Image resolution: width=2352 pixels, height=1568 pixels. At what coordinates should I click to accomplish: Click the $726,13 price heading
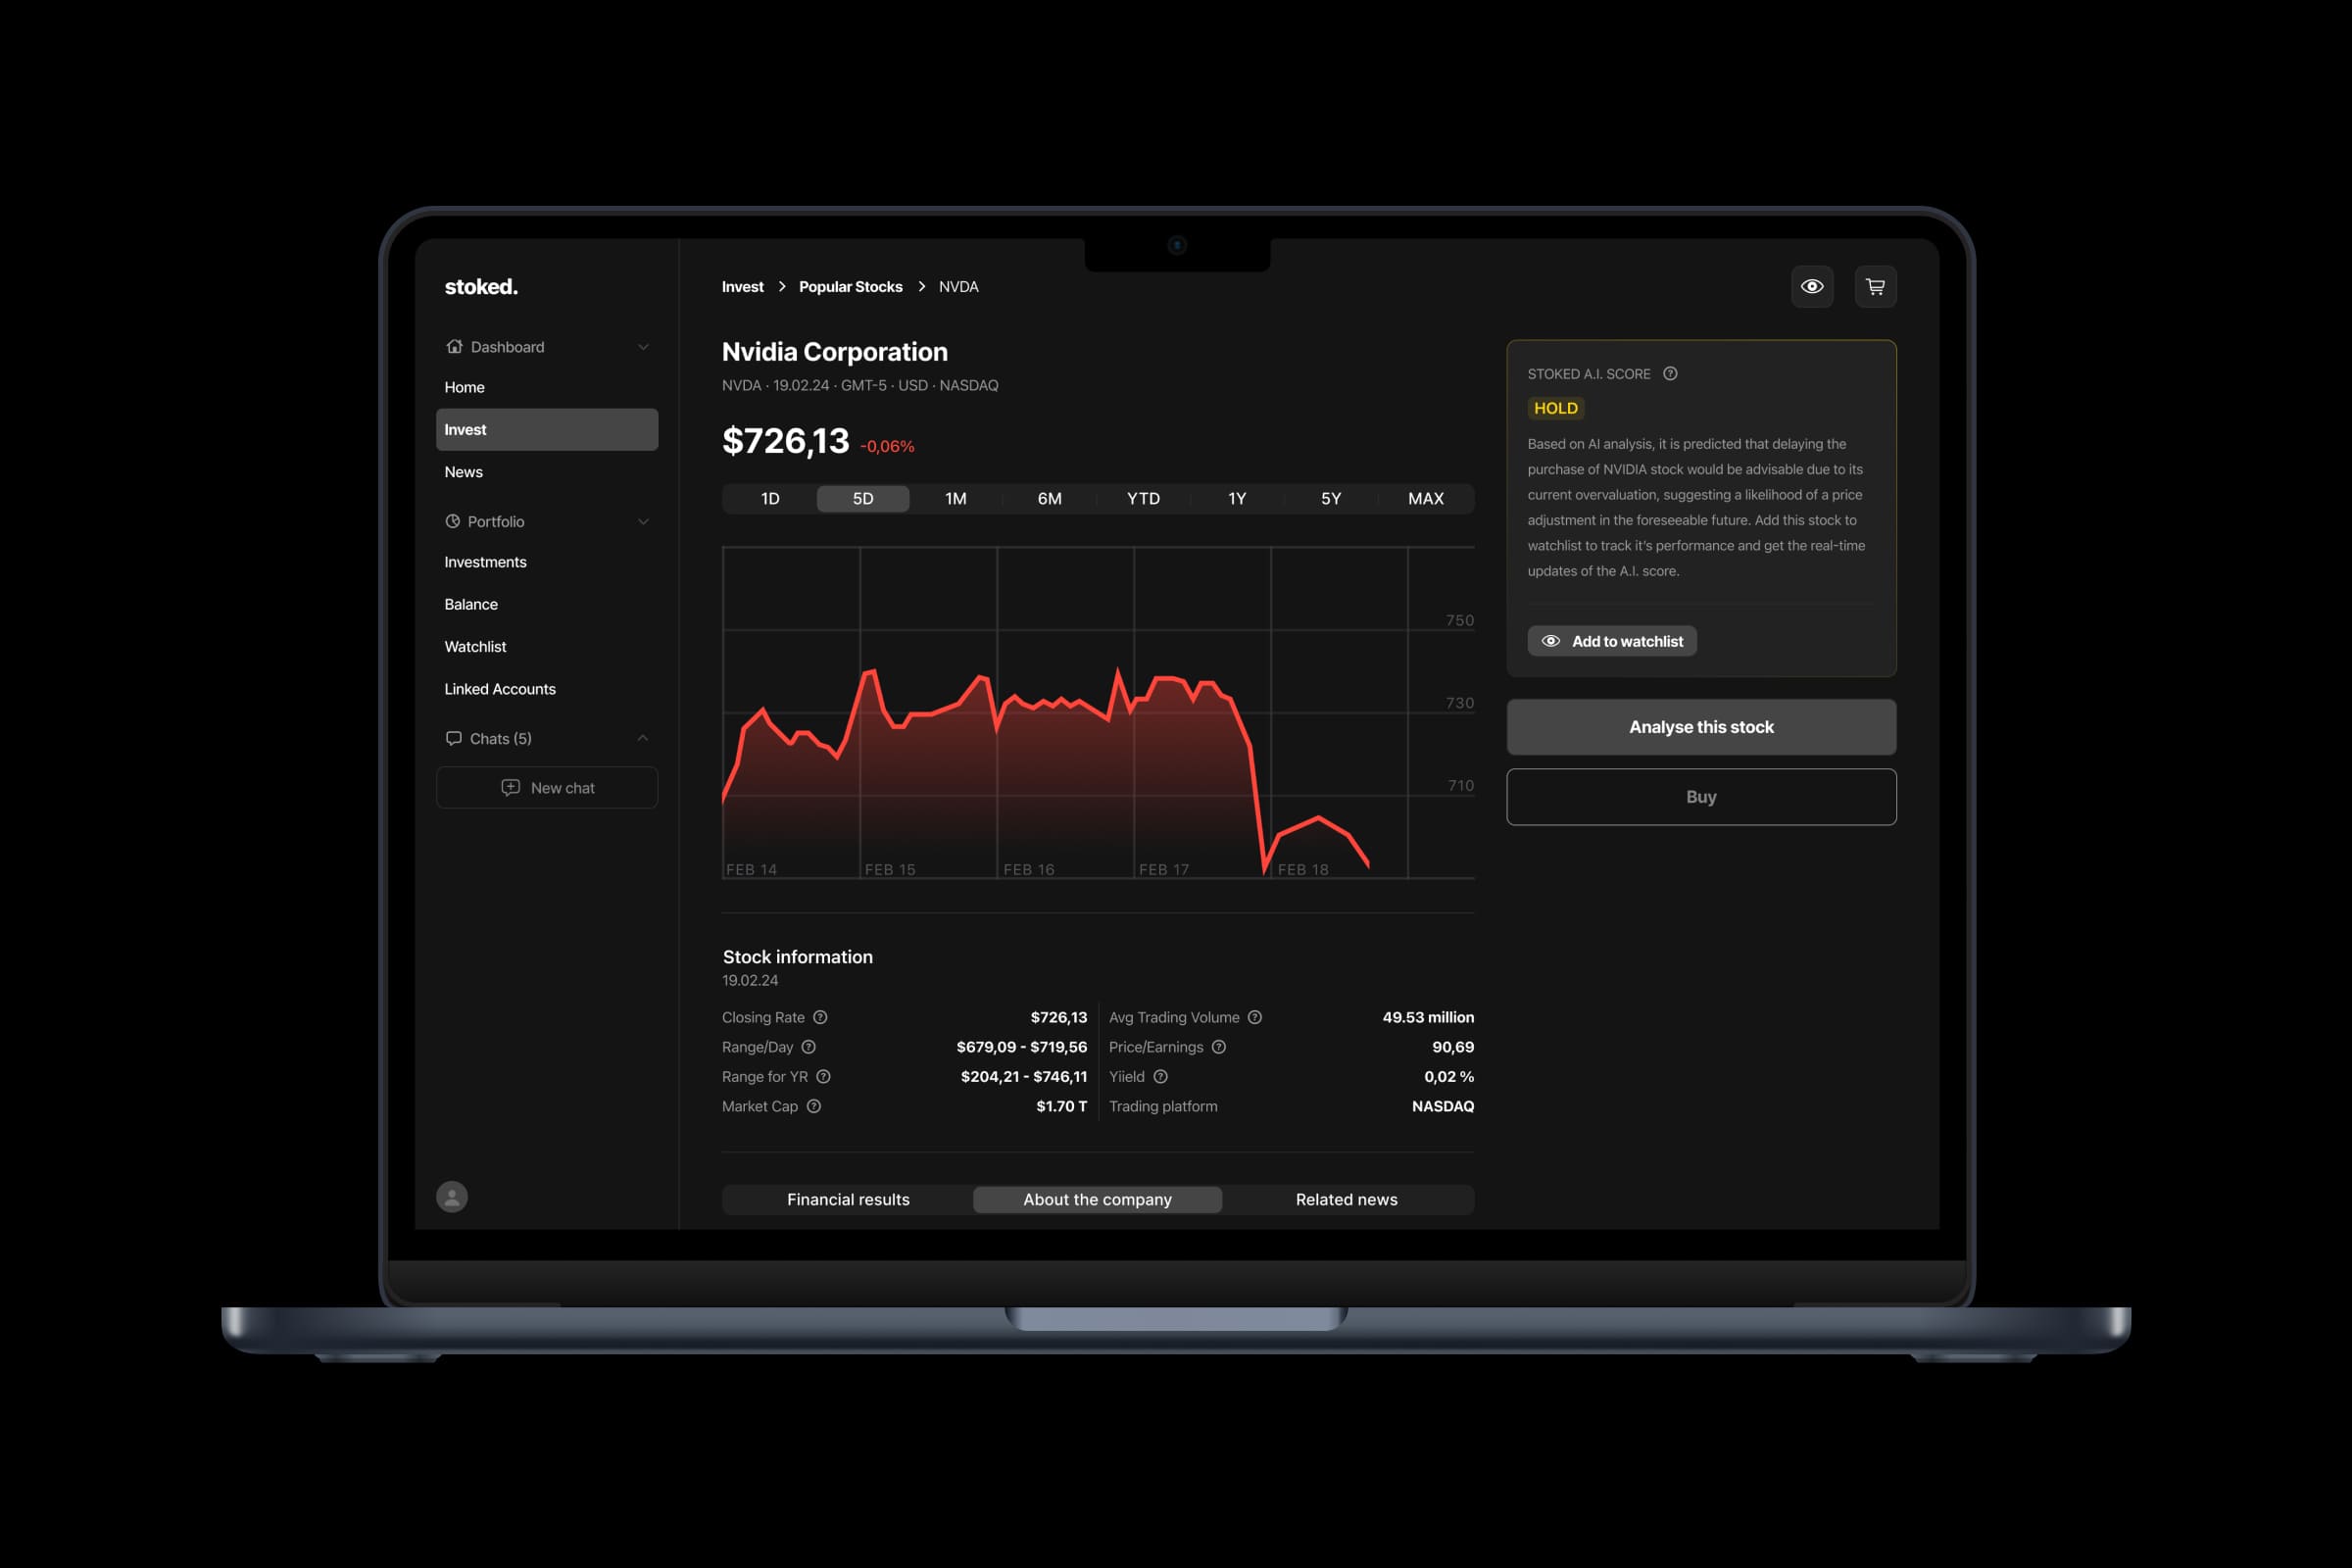(785, 441)
